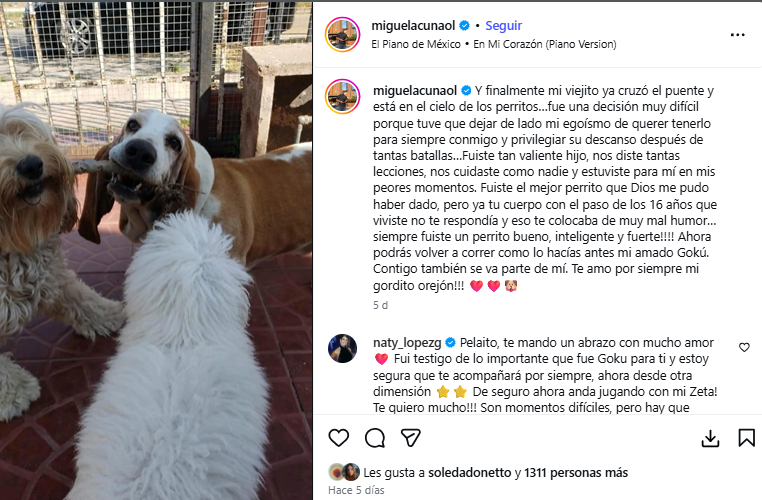Follow miguelacunaol via Seguir link
This screenshot has height=500, width=762.
[x=503, y=25]
